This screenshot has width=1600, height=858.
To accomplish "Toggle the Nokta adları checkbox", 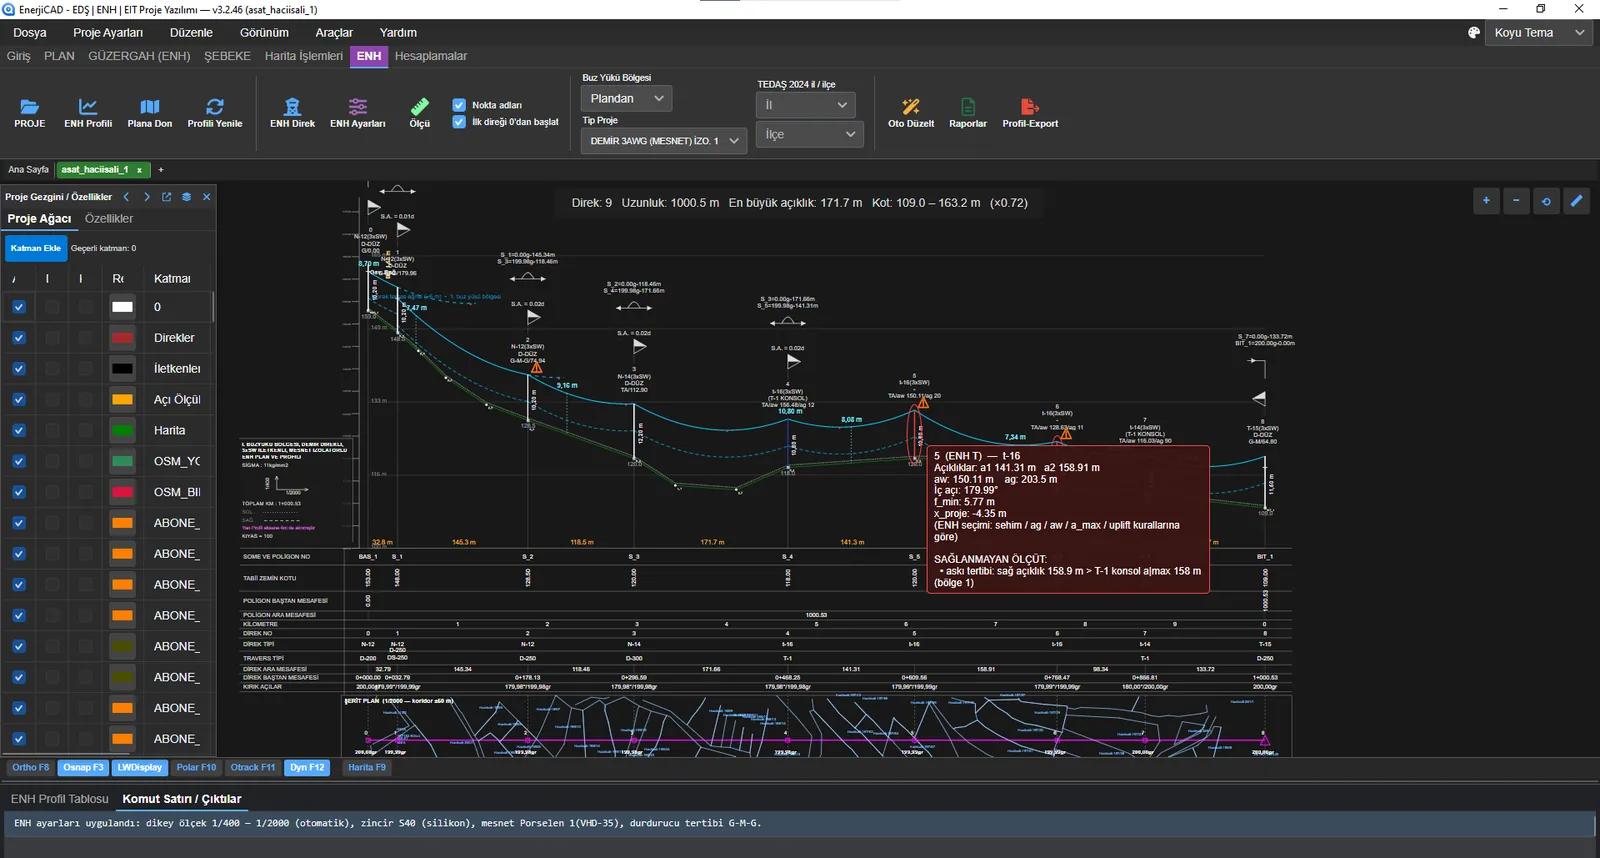I will tap(459, 105).
